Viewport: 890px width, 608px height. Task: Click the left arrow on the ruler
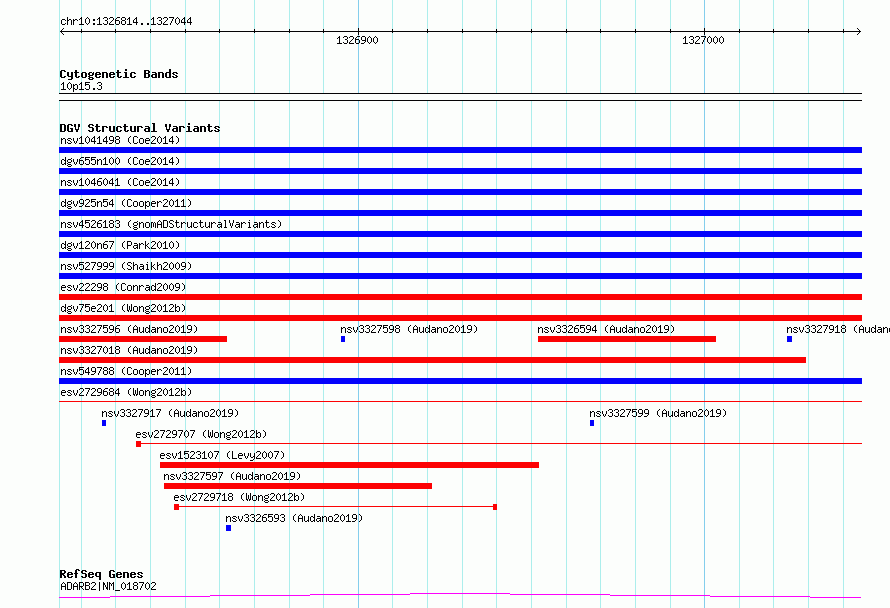(x=62, y=32)
